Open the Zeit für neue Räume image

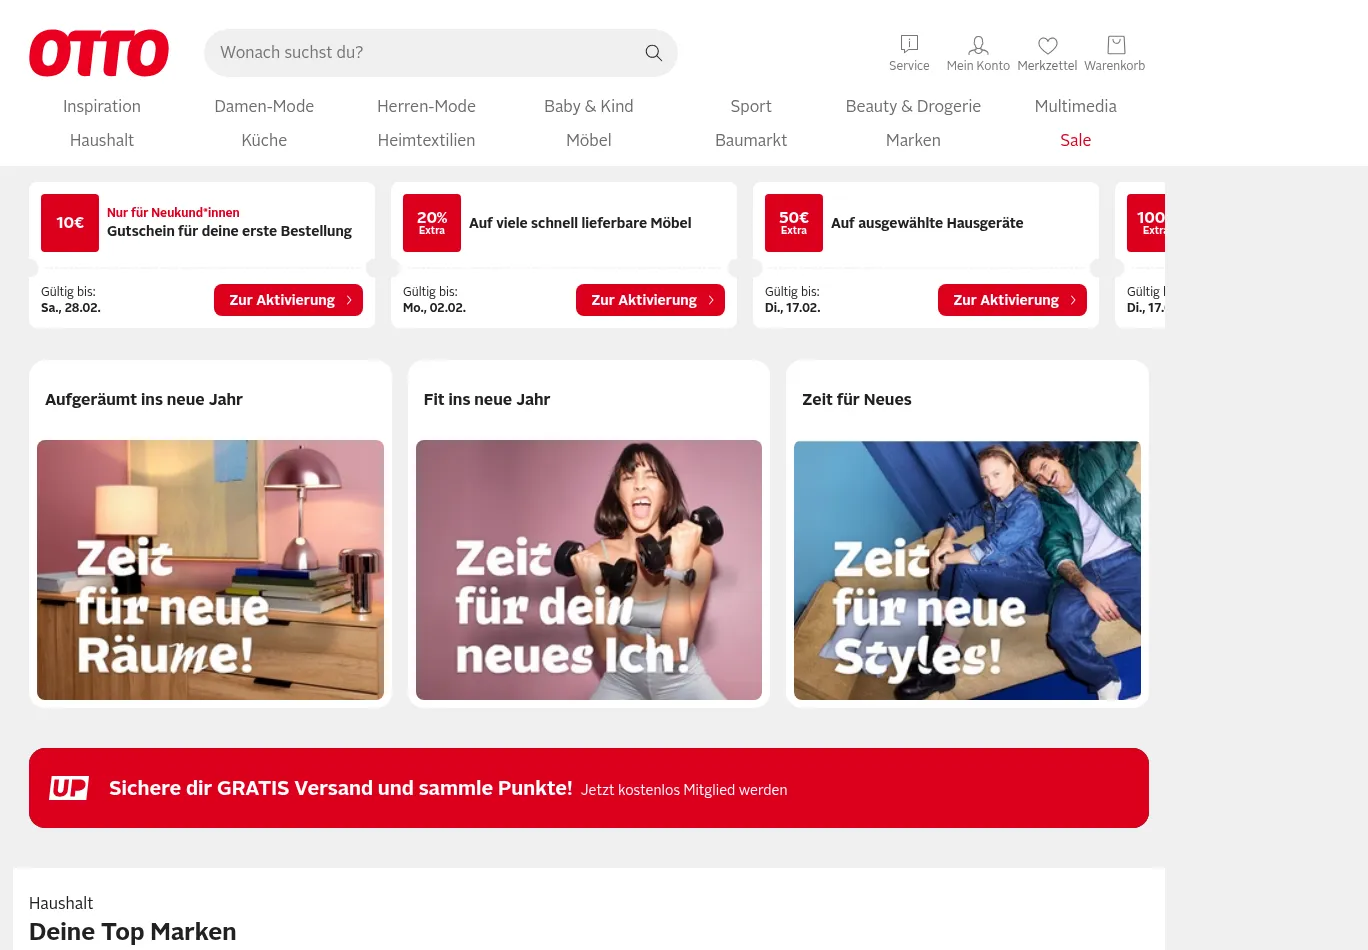(x=210, y=570)
